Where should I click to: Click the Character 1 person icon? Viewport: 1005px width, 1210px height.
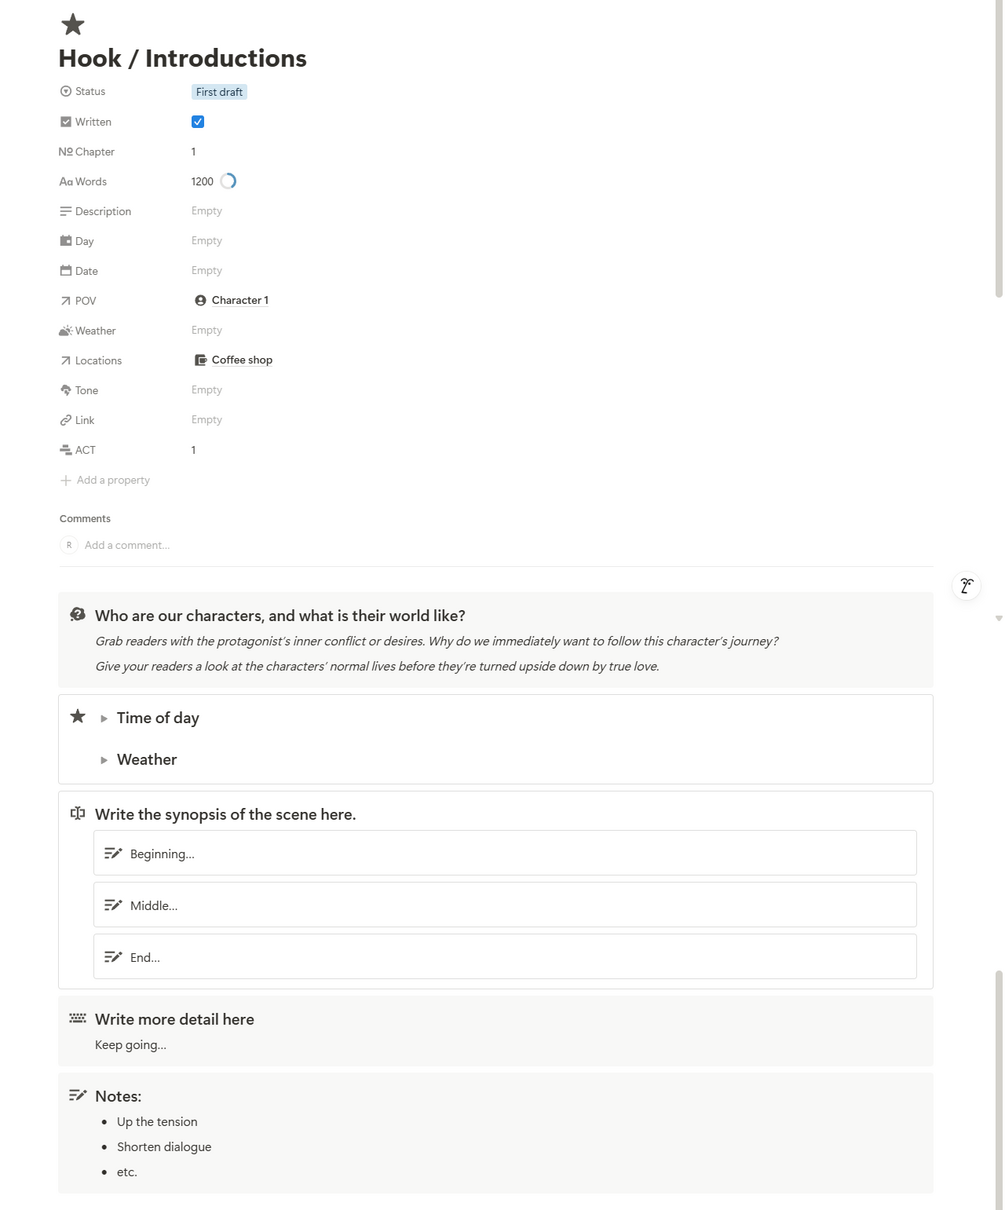pyautogui.click(x=200, y=300)
